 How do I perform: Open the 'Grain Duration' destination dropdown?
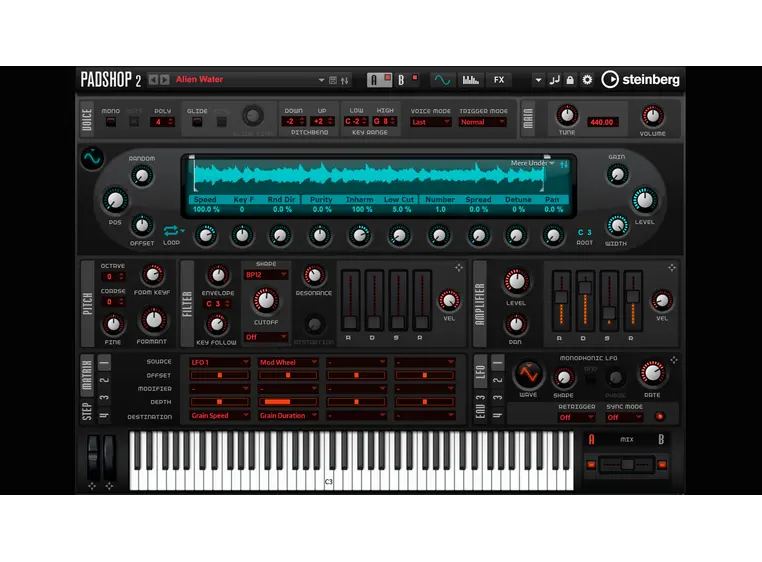288,416
